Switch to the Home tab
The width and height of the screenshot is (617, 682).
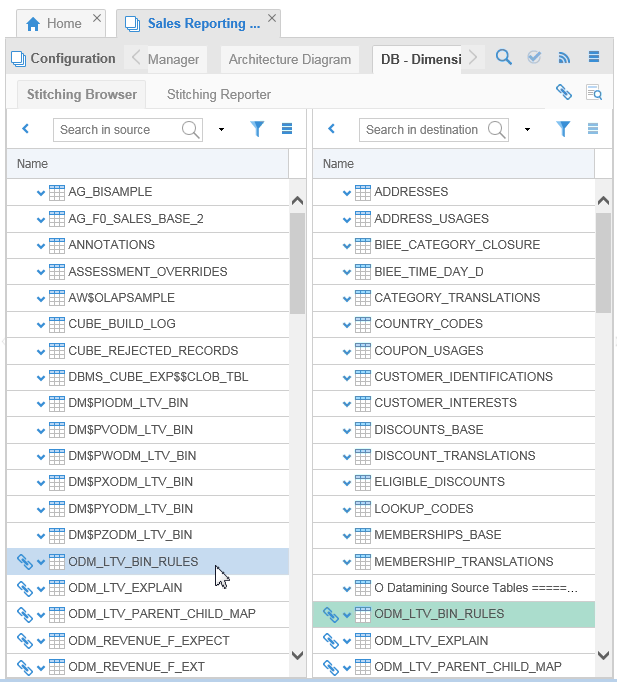coord(61,23)
